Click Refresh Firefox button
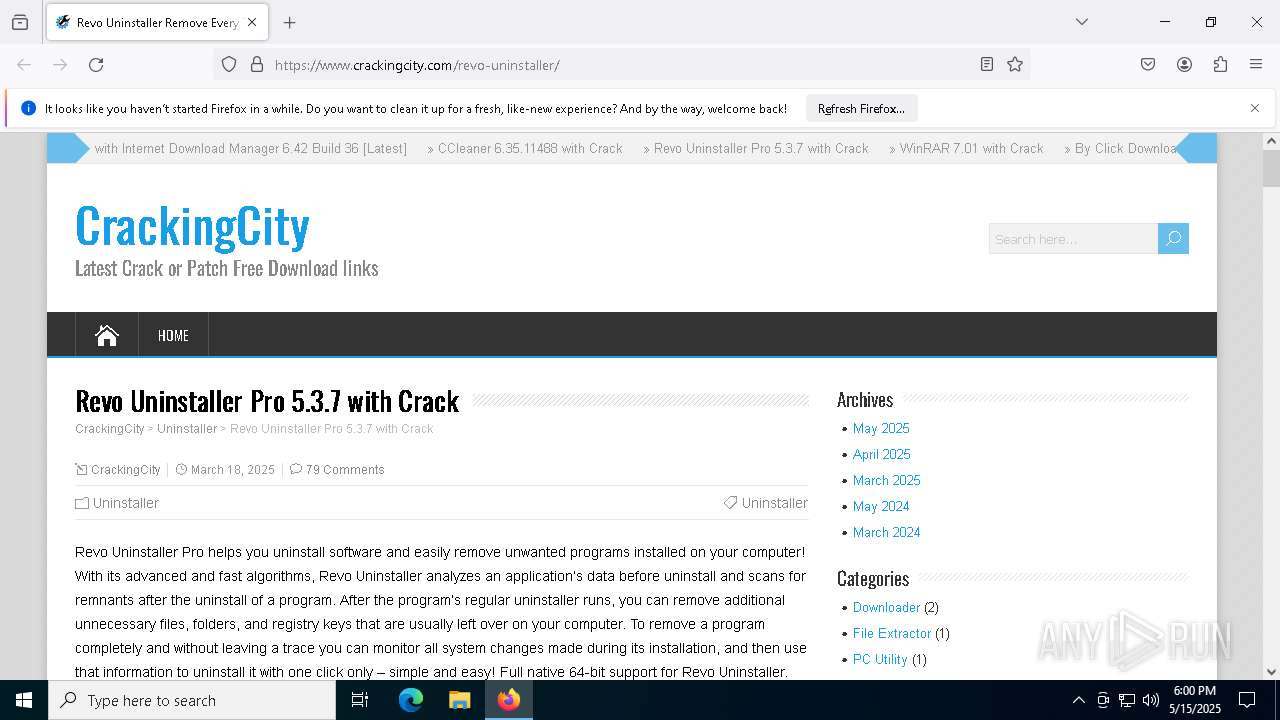The height and width of the screenshot is (720, 1280). tap(861, 108)
